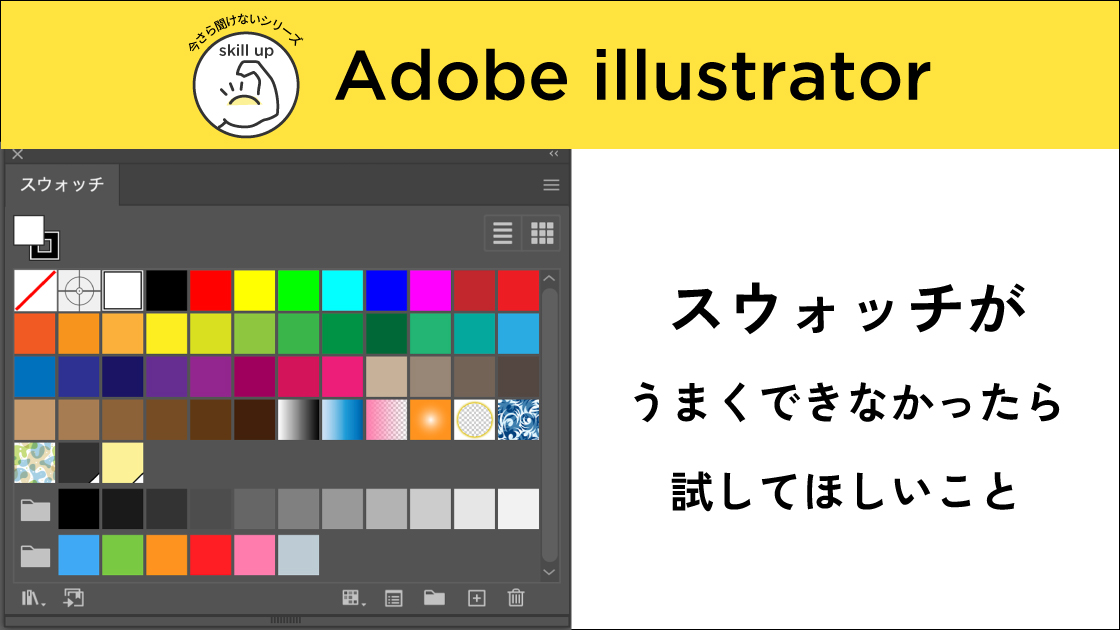
Task: Select the white swatch in first row
Action: [x=123, y=291]
